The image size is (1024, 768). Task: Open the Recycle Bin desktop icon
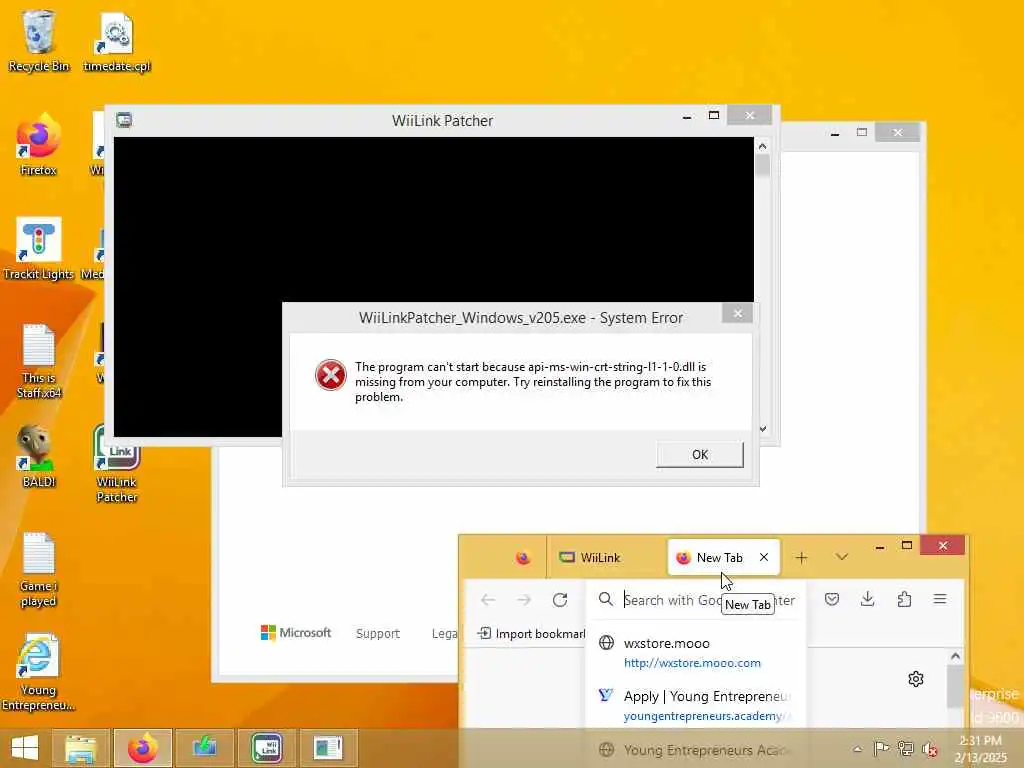point(39,40)
